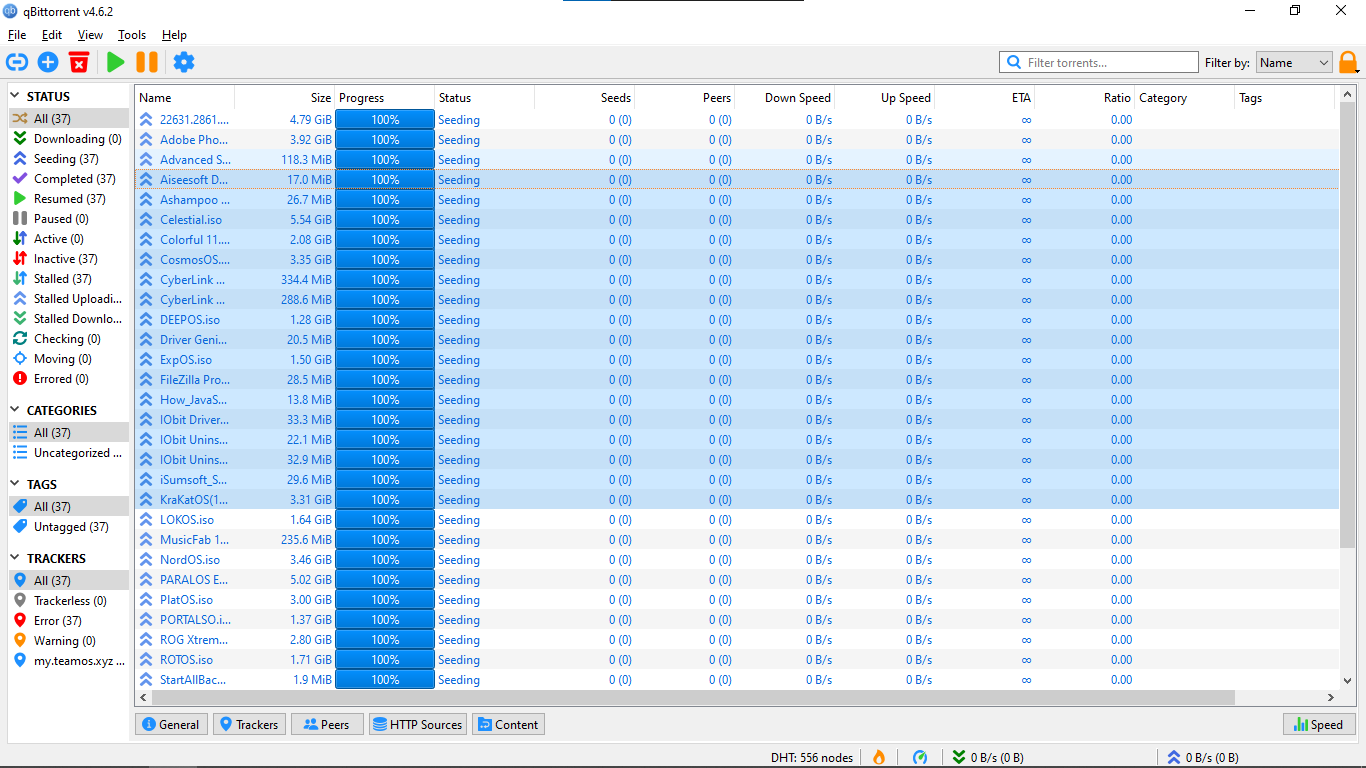Select the Error (37) tracker filter
This screenshot has width=1366, height=768.
click(68, 621)
